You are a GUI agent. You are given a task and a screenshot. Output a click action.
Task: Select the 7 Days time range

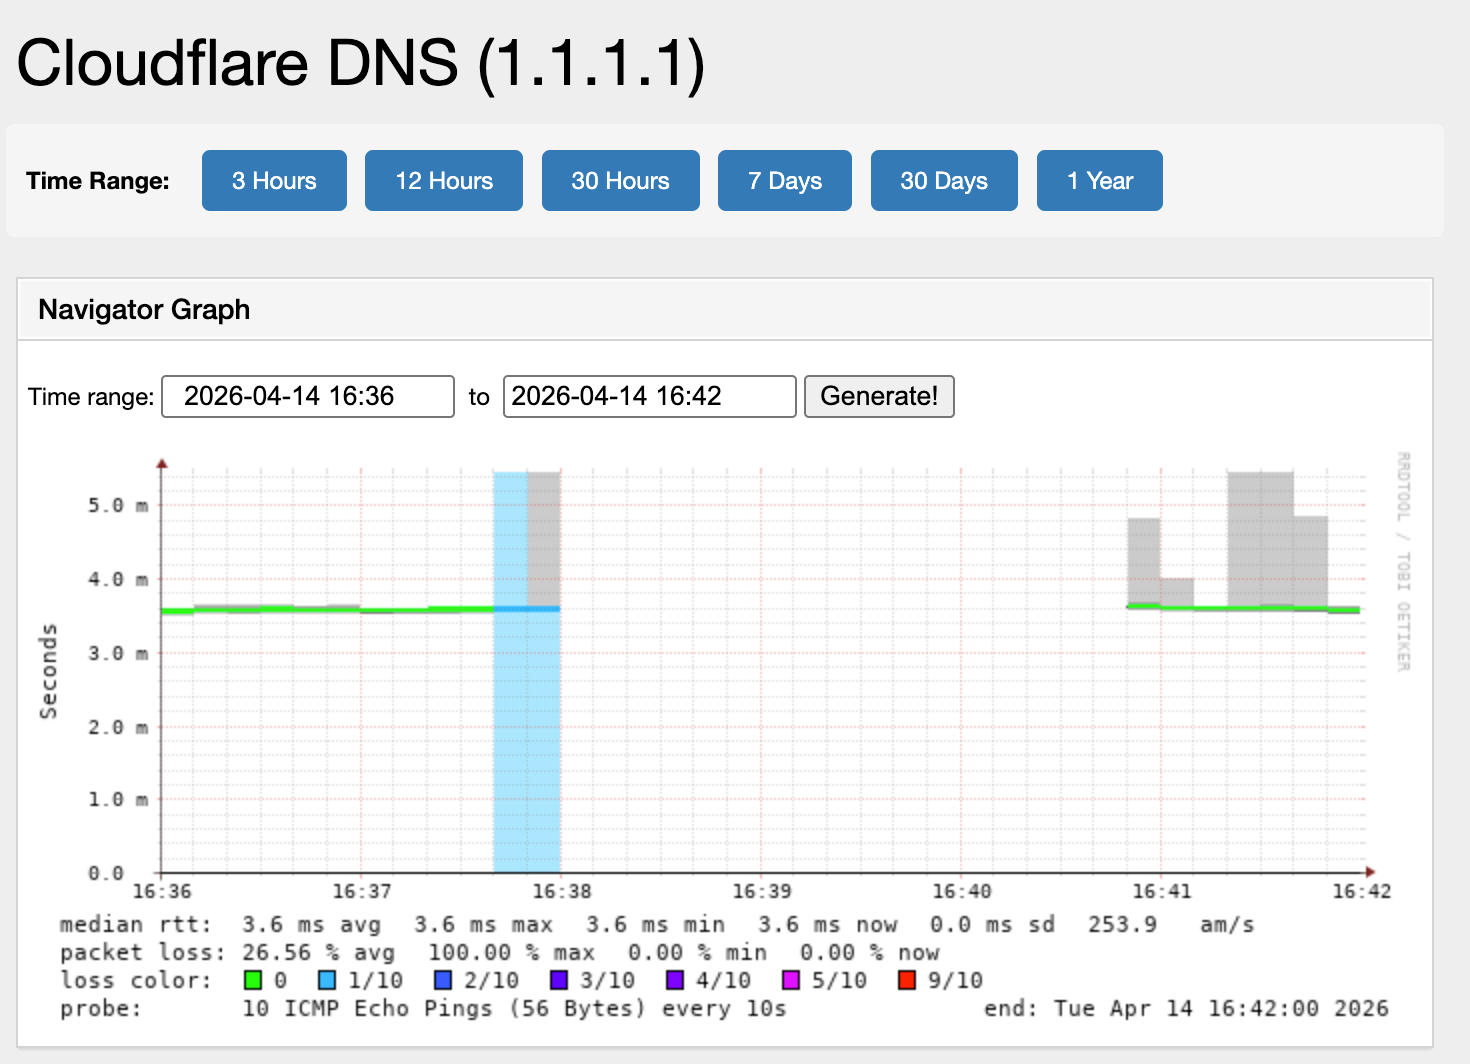tap(784, 180)
